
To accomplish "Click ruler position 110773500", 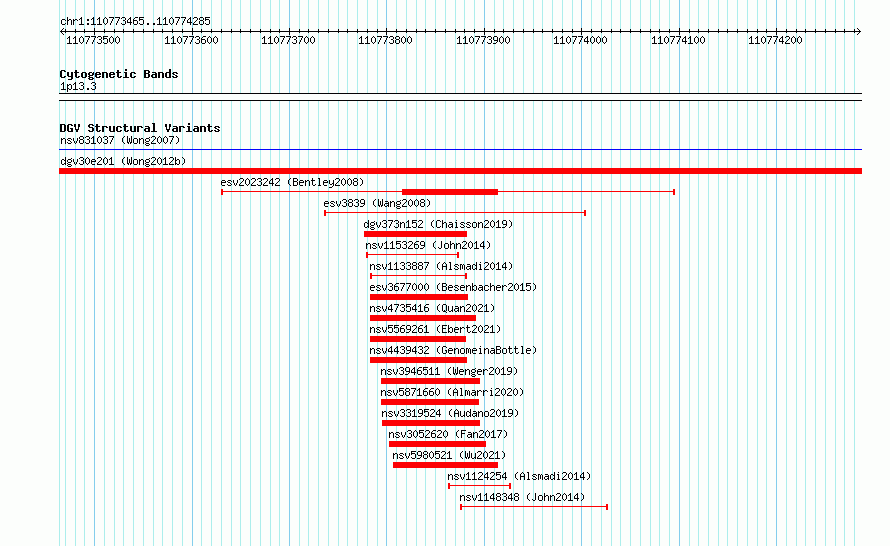I will click(93, 40).
